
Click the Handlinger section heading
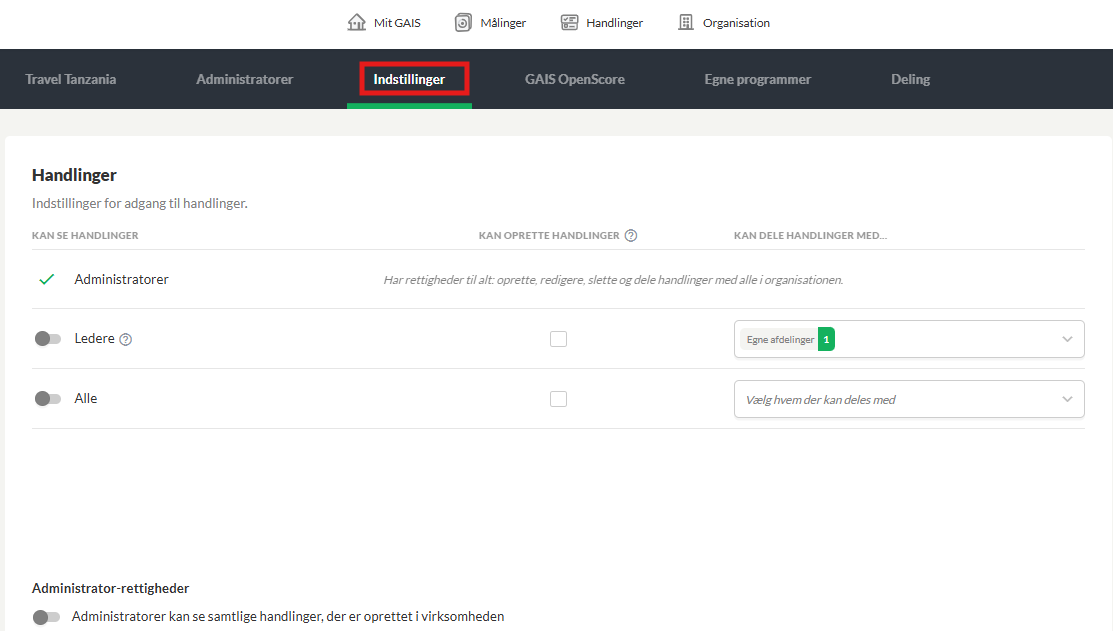(x=75, y=175)
